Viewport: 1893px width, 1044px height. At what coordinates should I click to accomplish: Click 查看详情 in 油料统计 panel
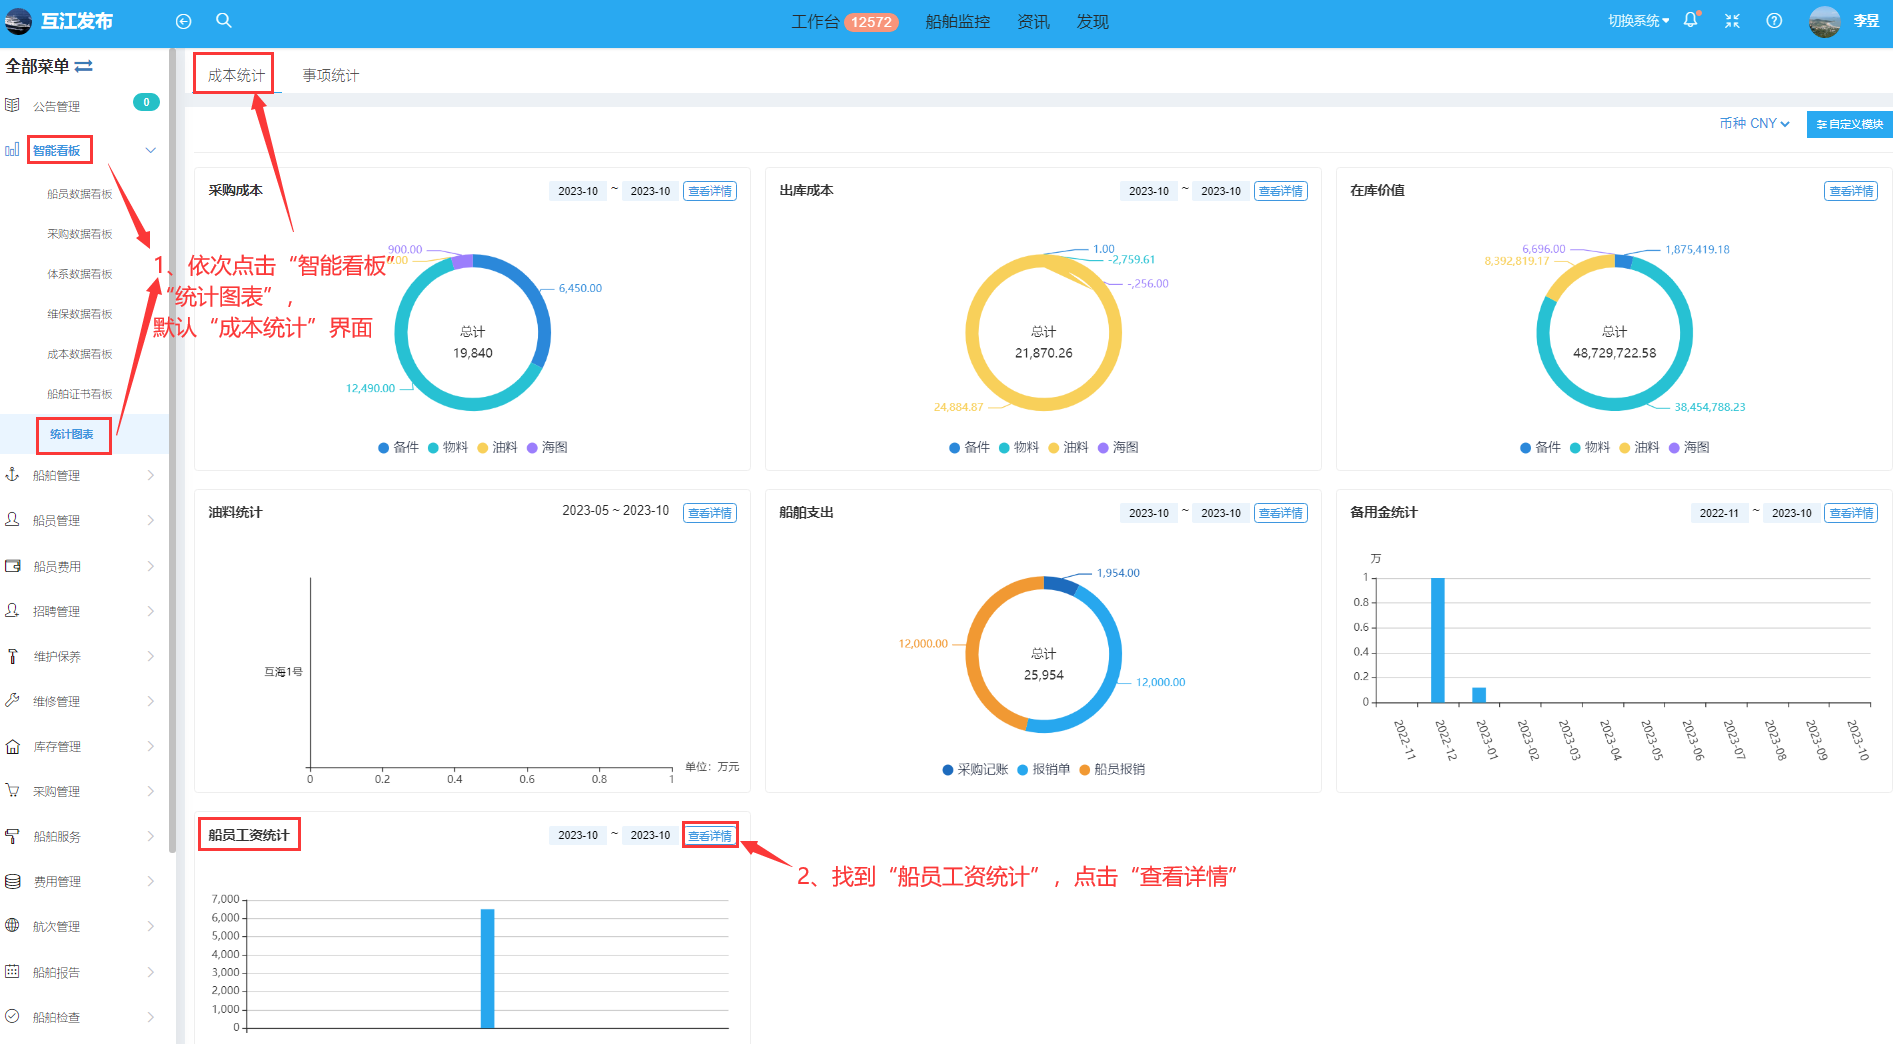click(710, 513)
